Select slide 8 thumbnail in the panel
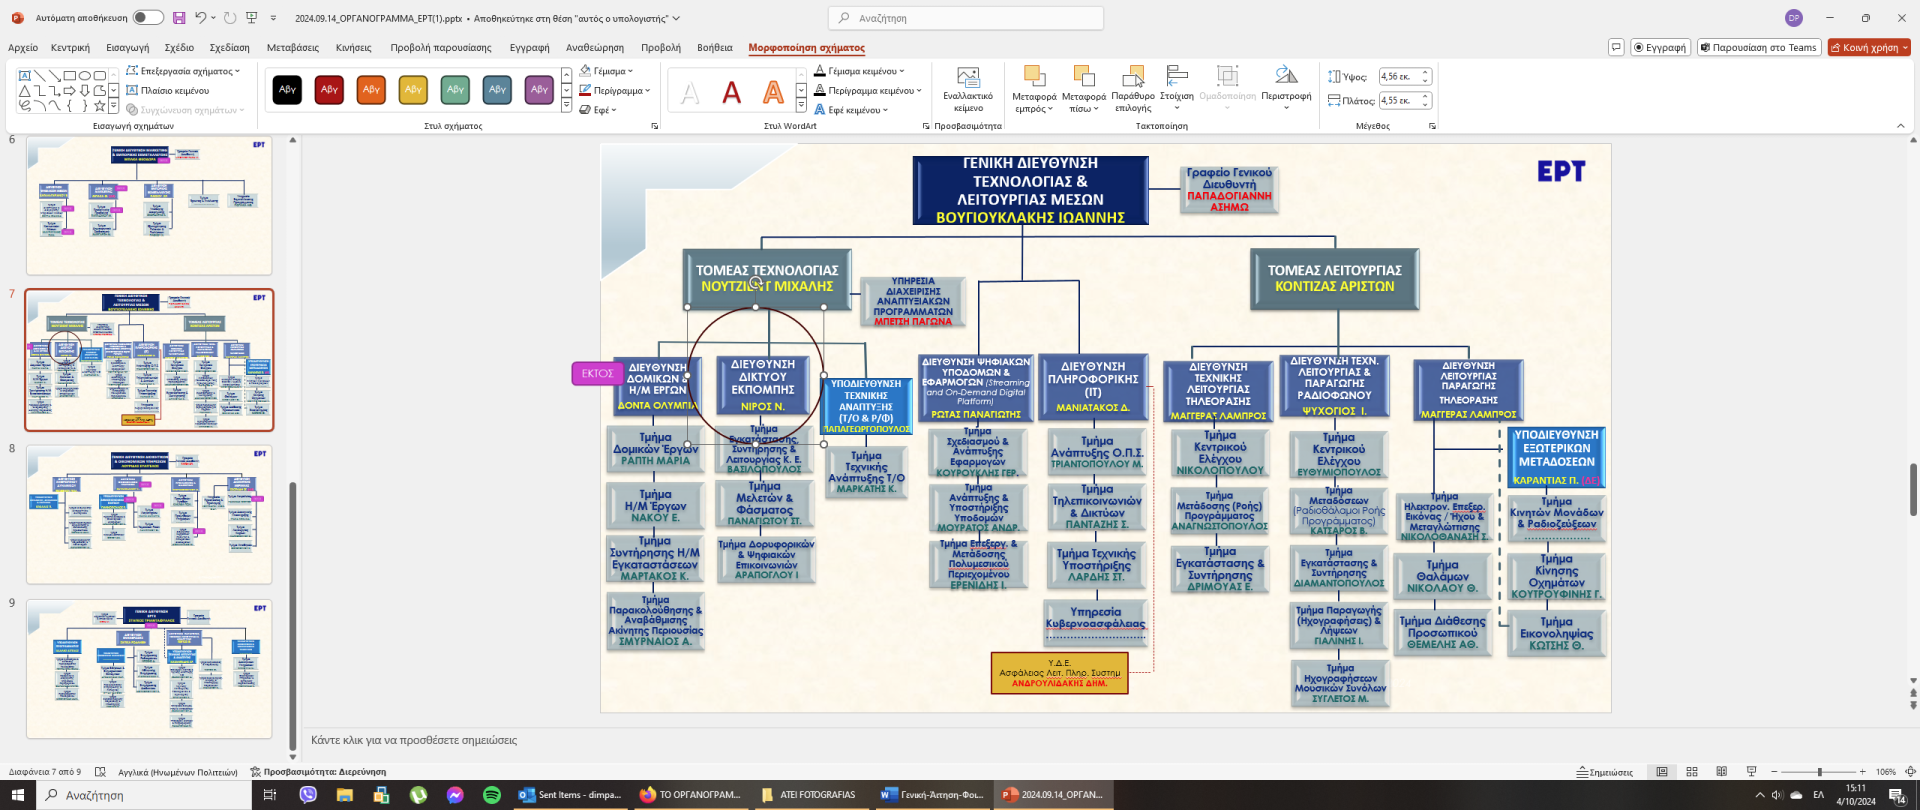Screen dimensions: 1920x810 click(149, 514)
